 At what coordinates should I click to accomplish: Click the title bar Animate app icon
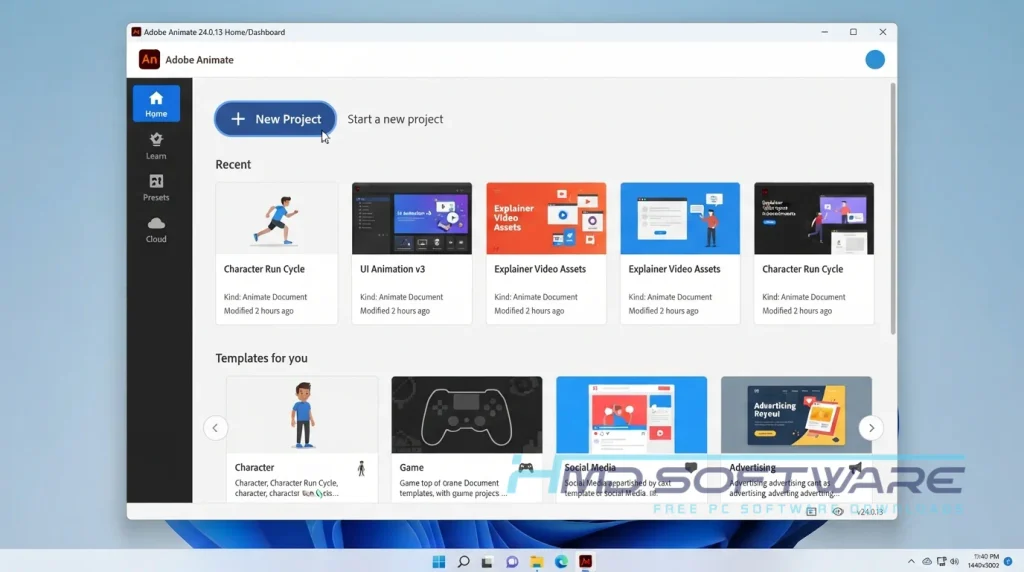tap(136, 32)
